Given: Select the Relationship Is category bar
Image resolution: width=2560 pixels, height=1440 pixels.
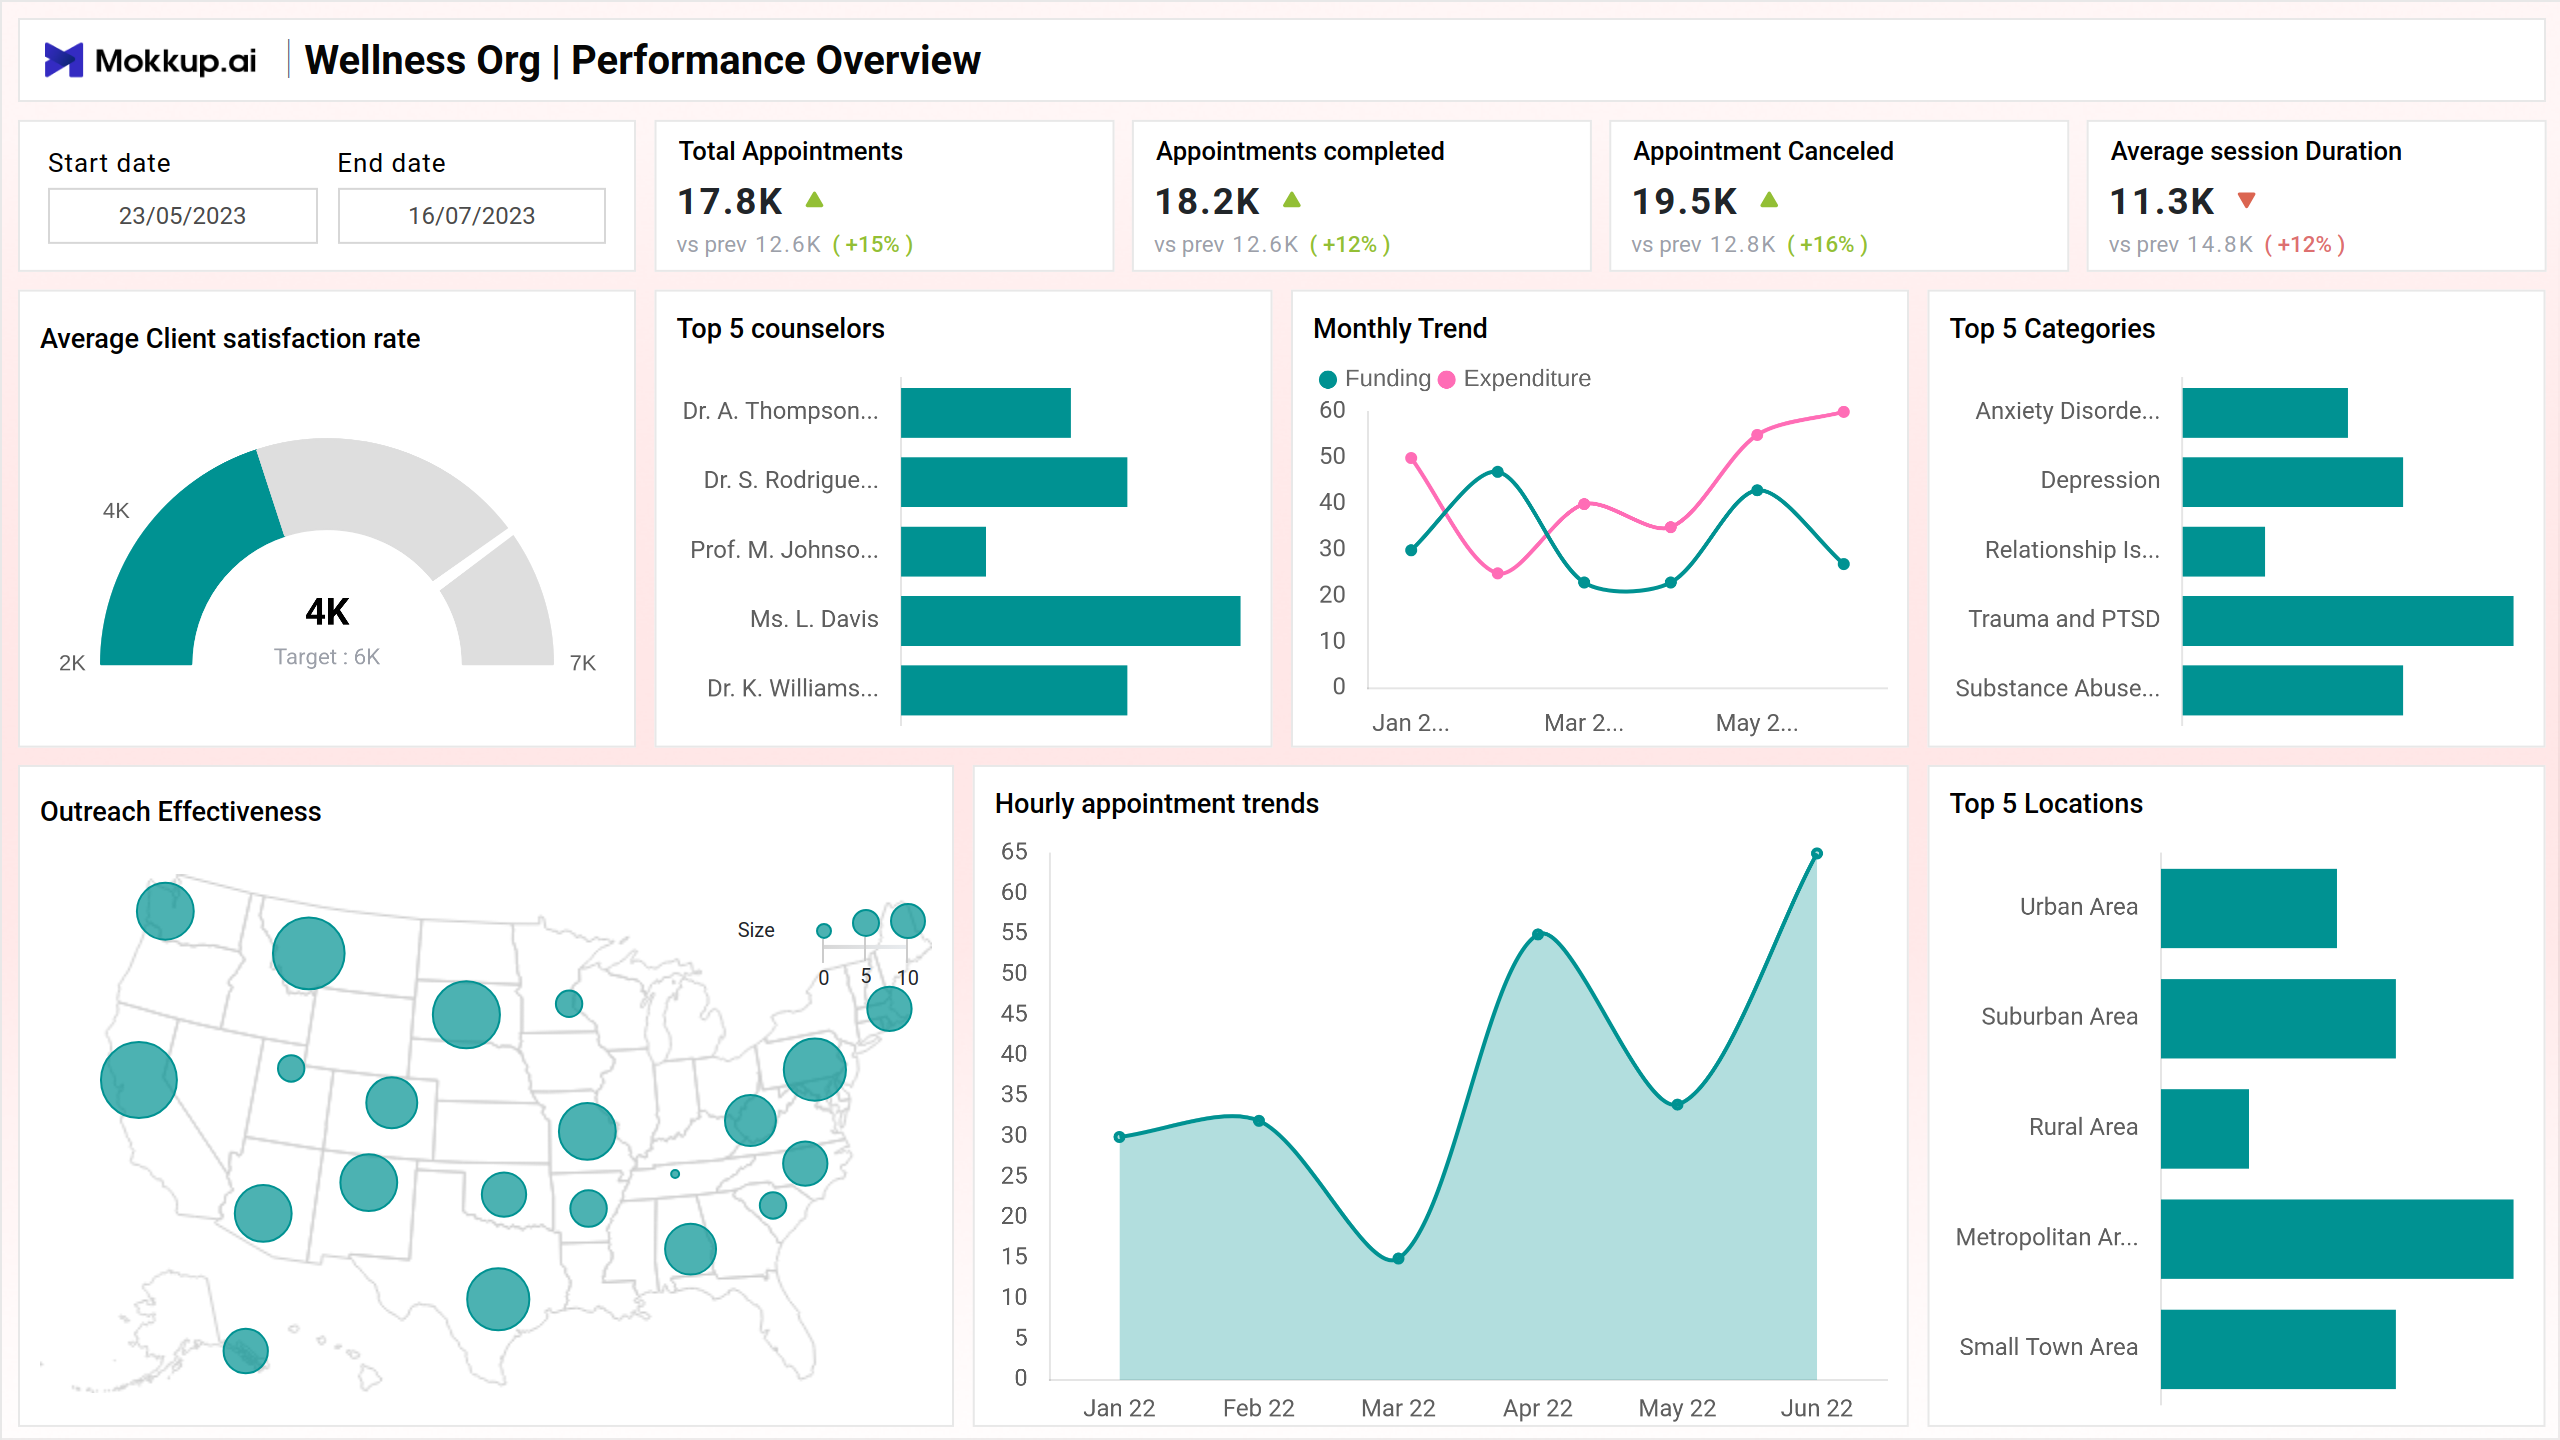Looking at the screenshot, I should 2224,551.
